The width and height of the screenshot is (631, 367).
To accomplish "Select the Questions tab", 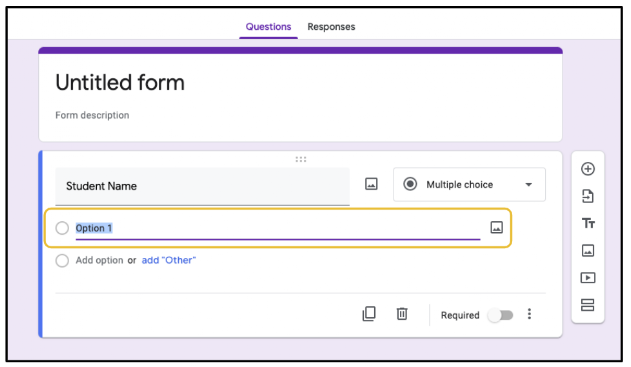I will point(268,27).
